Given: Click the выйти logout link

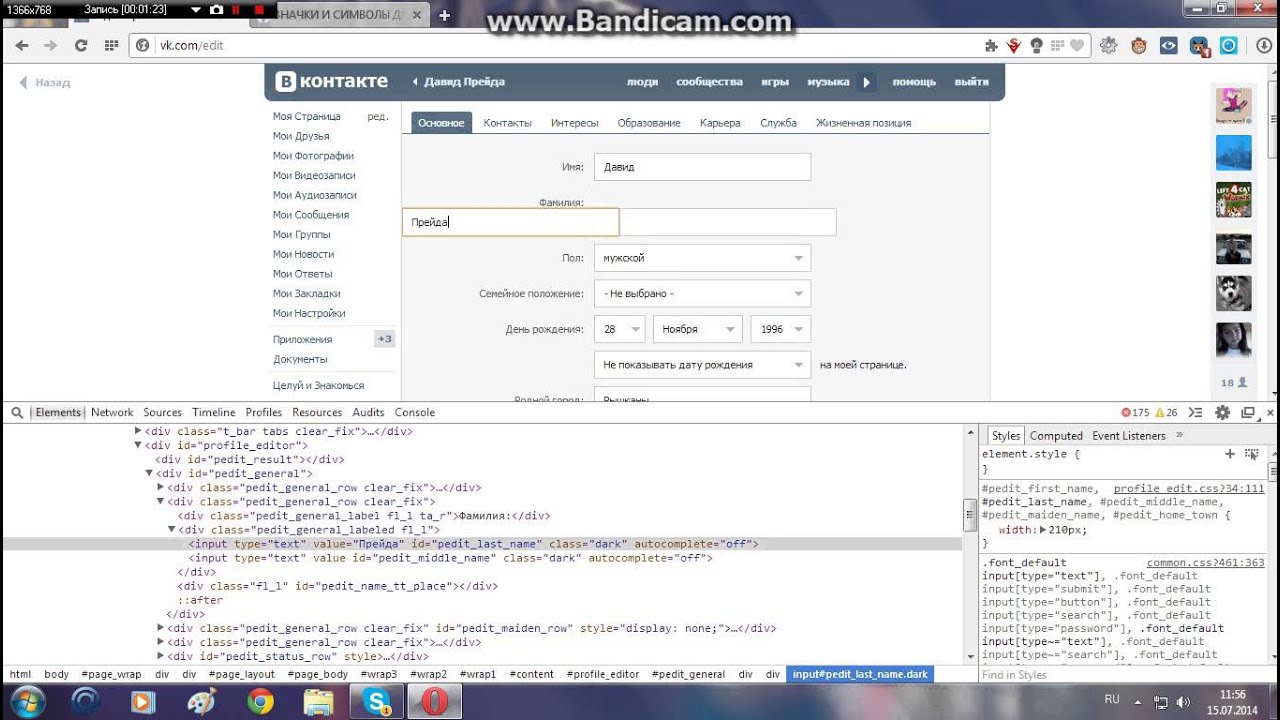Looking at the screenshot, I should (x=971, y=82).
